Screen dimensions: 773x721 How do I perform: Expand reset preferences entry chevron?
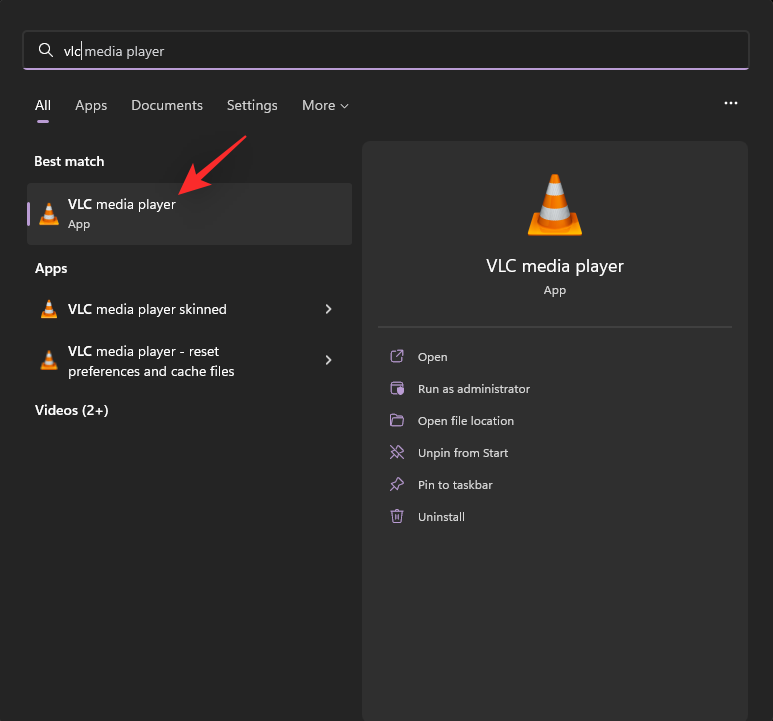click(328, 360)
